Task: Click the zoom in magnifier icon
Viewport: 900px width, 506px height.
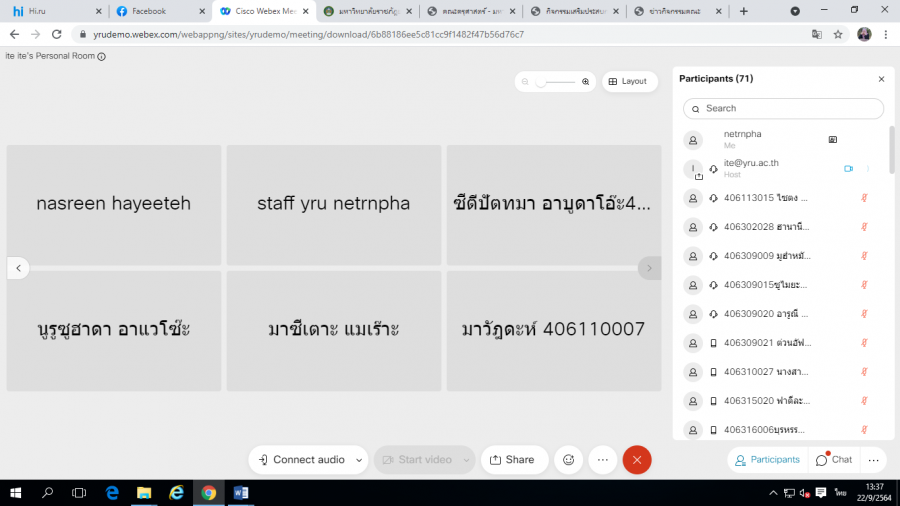Action: tap(586, 82)
